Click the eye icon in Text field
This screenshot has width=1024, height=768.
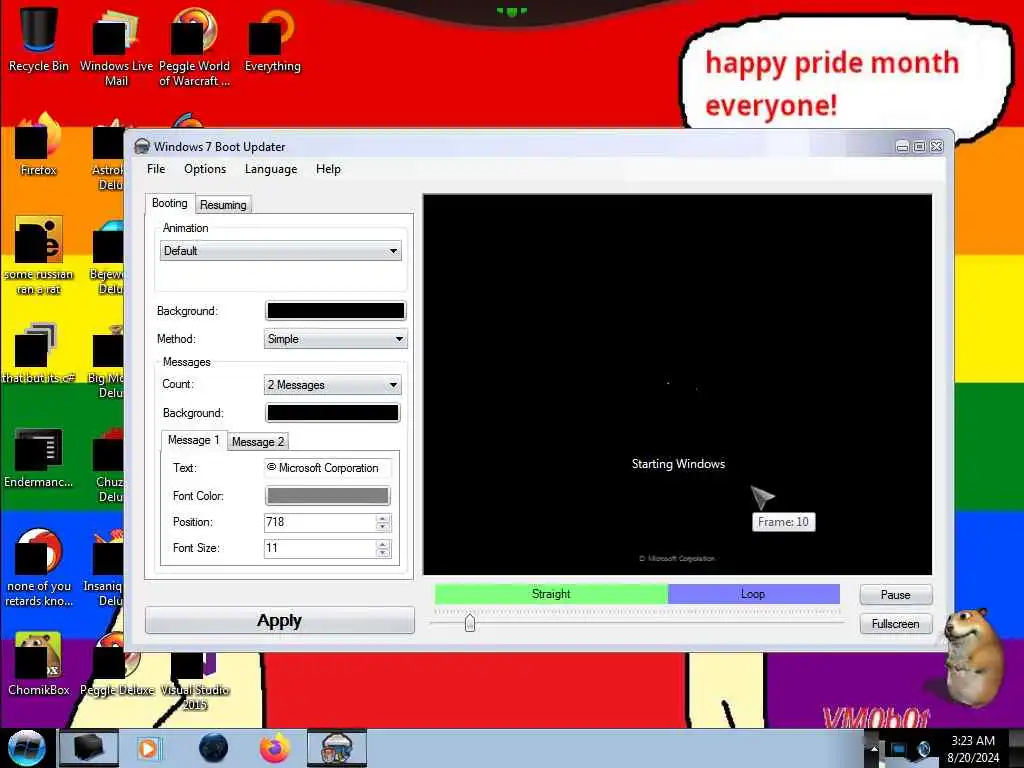click(x=271, y=467)
